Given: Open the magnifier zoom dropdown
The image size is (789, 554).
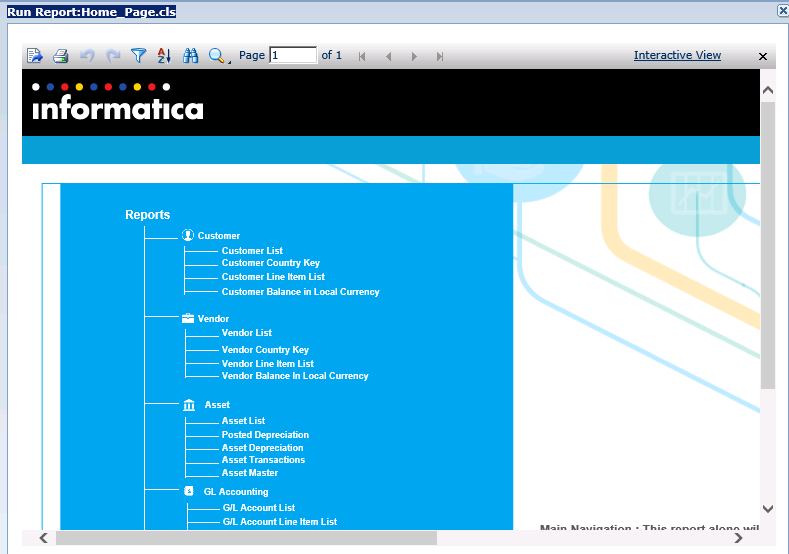Looking at the screenshot, I should (218, 56).
